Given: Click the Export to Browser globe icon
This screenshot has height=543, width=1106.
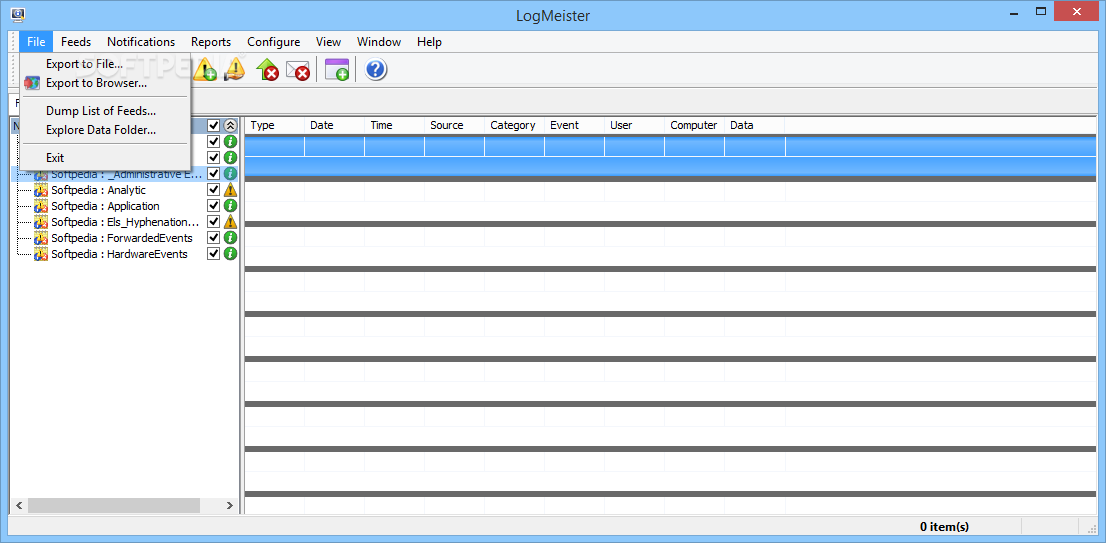Looking at the screenshot, I should pyautogui.click(x=32, y=83).
